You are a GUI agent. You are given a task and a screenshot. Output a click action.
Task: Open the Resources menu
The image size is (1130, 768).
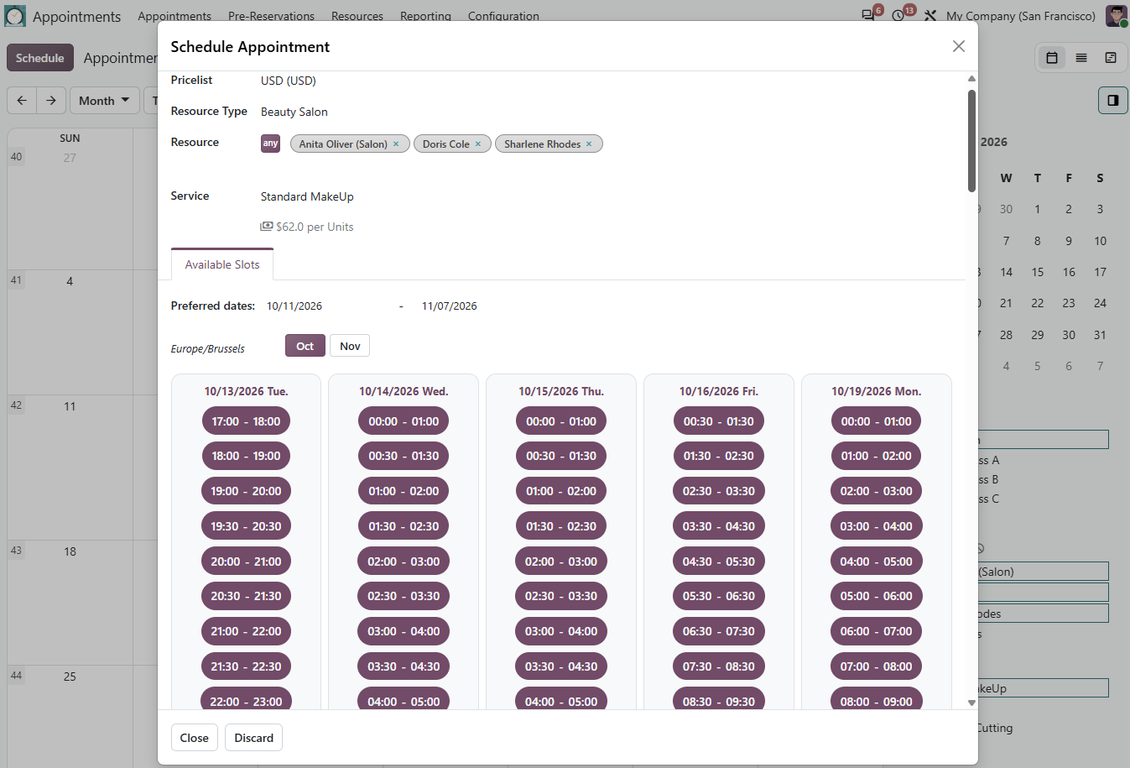[357, 16]
